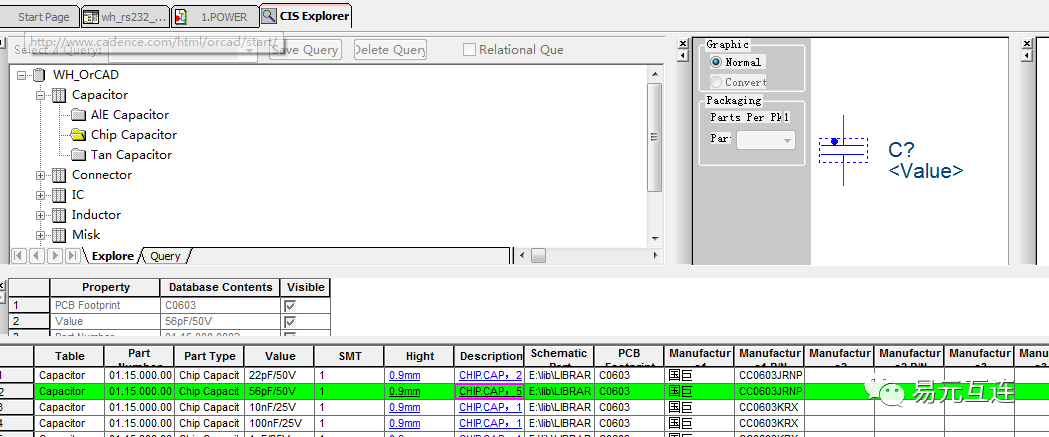Click the WH_OrCAD database icon

(x=39, y=75)
